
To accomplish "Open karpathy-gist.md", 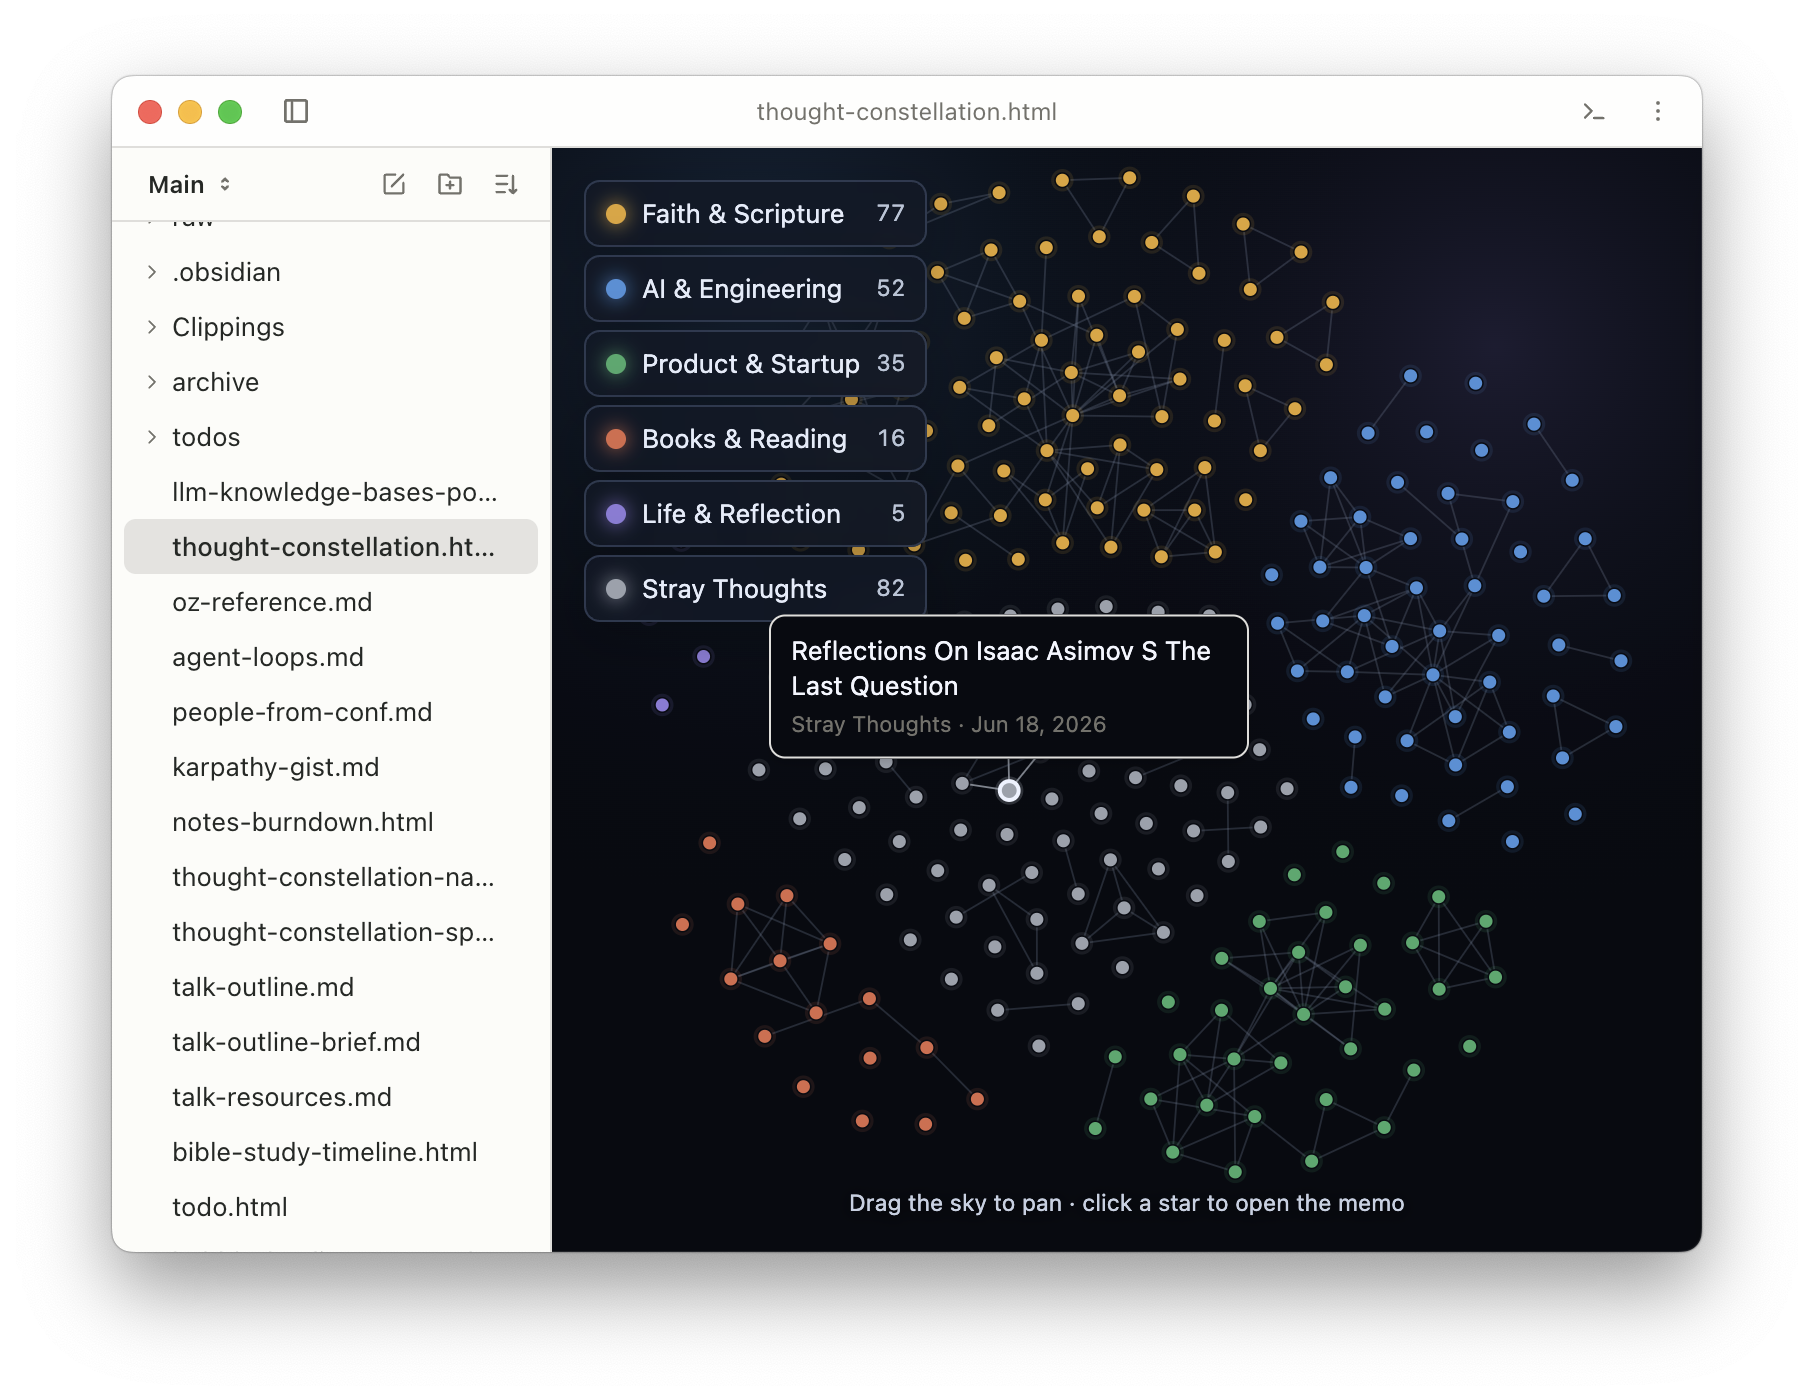I will pyautogui.click(x=331, y=767).
